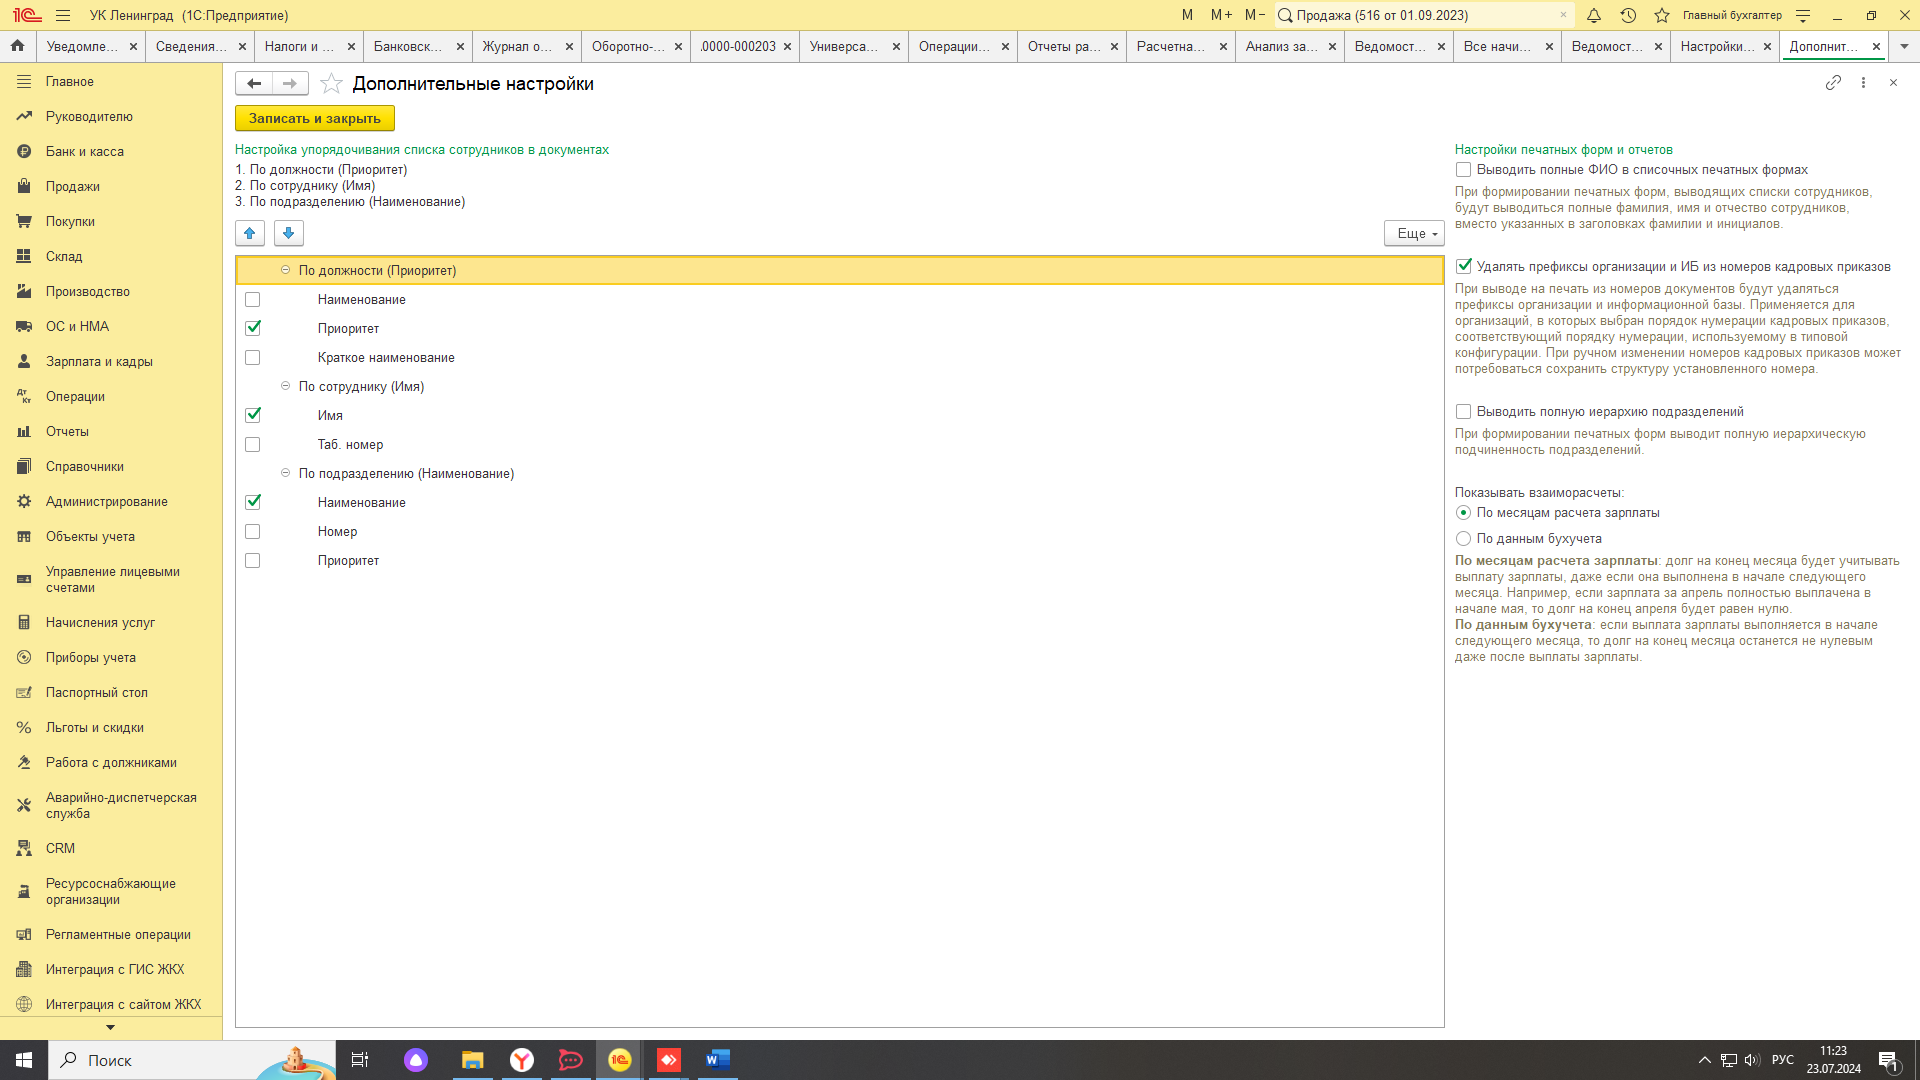Open Зарплата и кадры section in sidebar

click(x=99, y=361)
